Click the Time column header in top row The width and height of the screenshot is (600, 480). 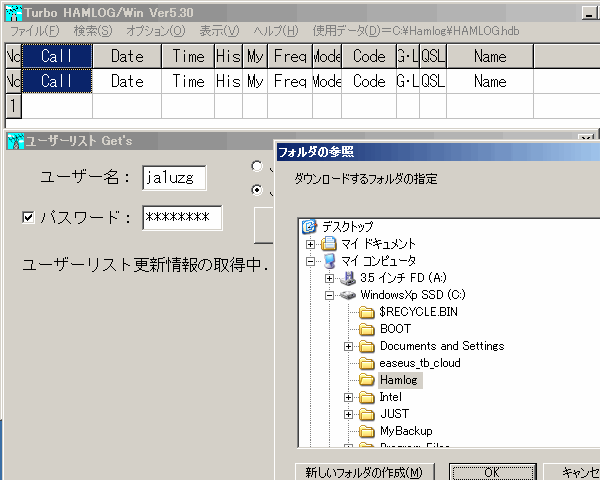pyautogui.click(x=188, y=56)
